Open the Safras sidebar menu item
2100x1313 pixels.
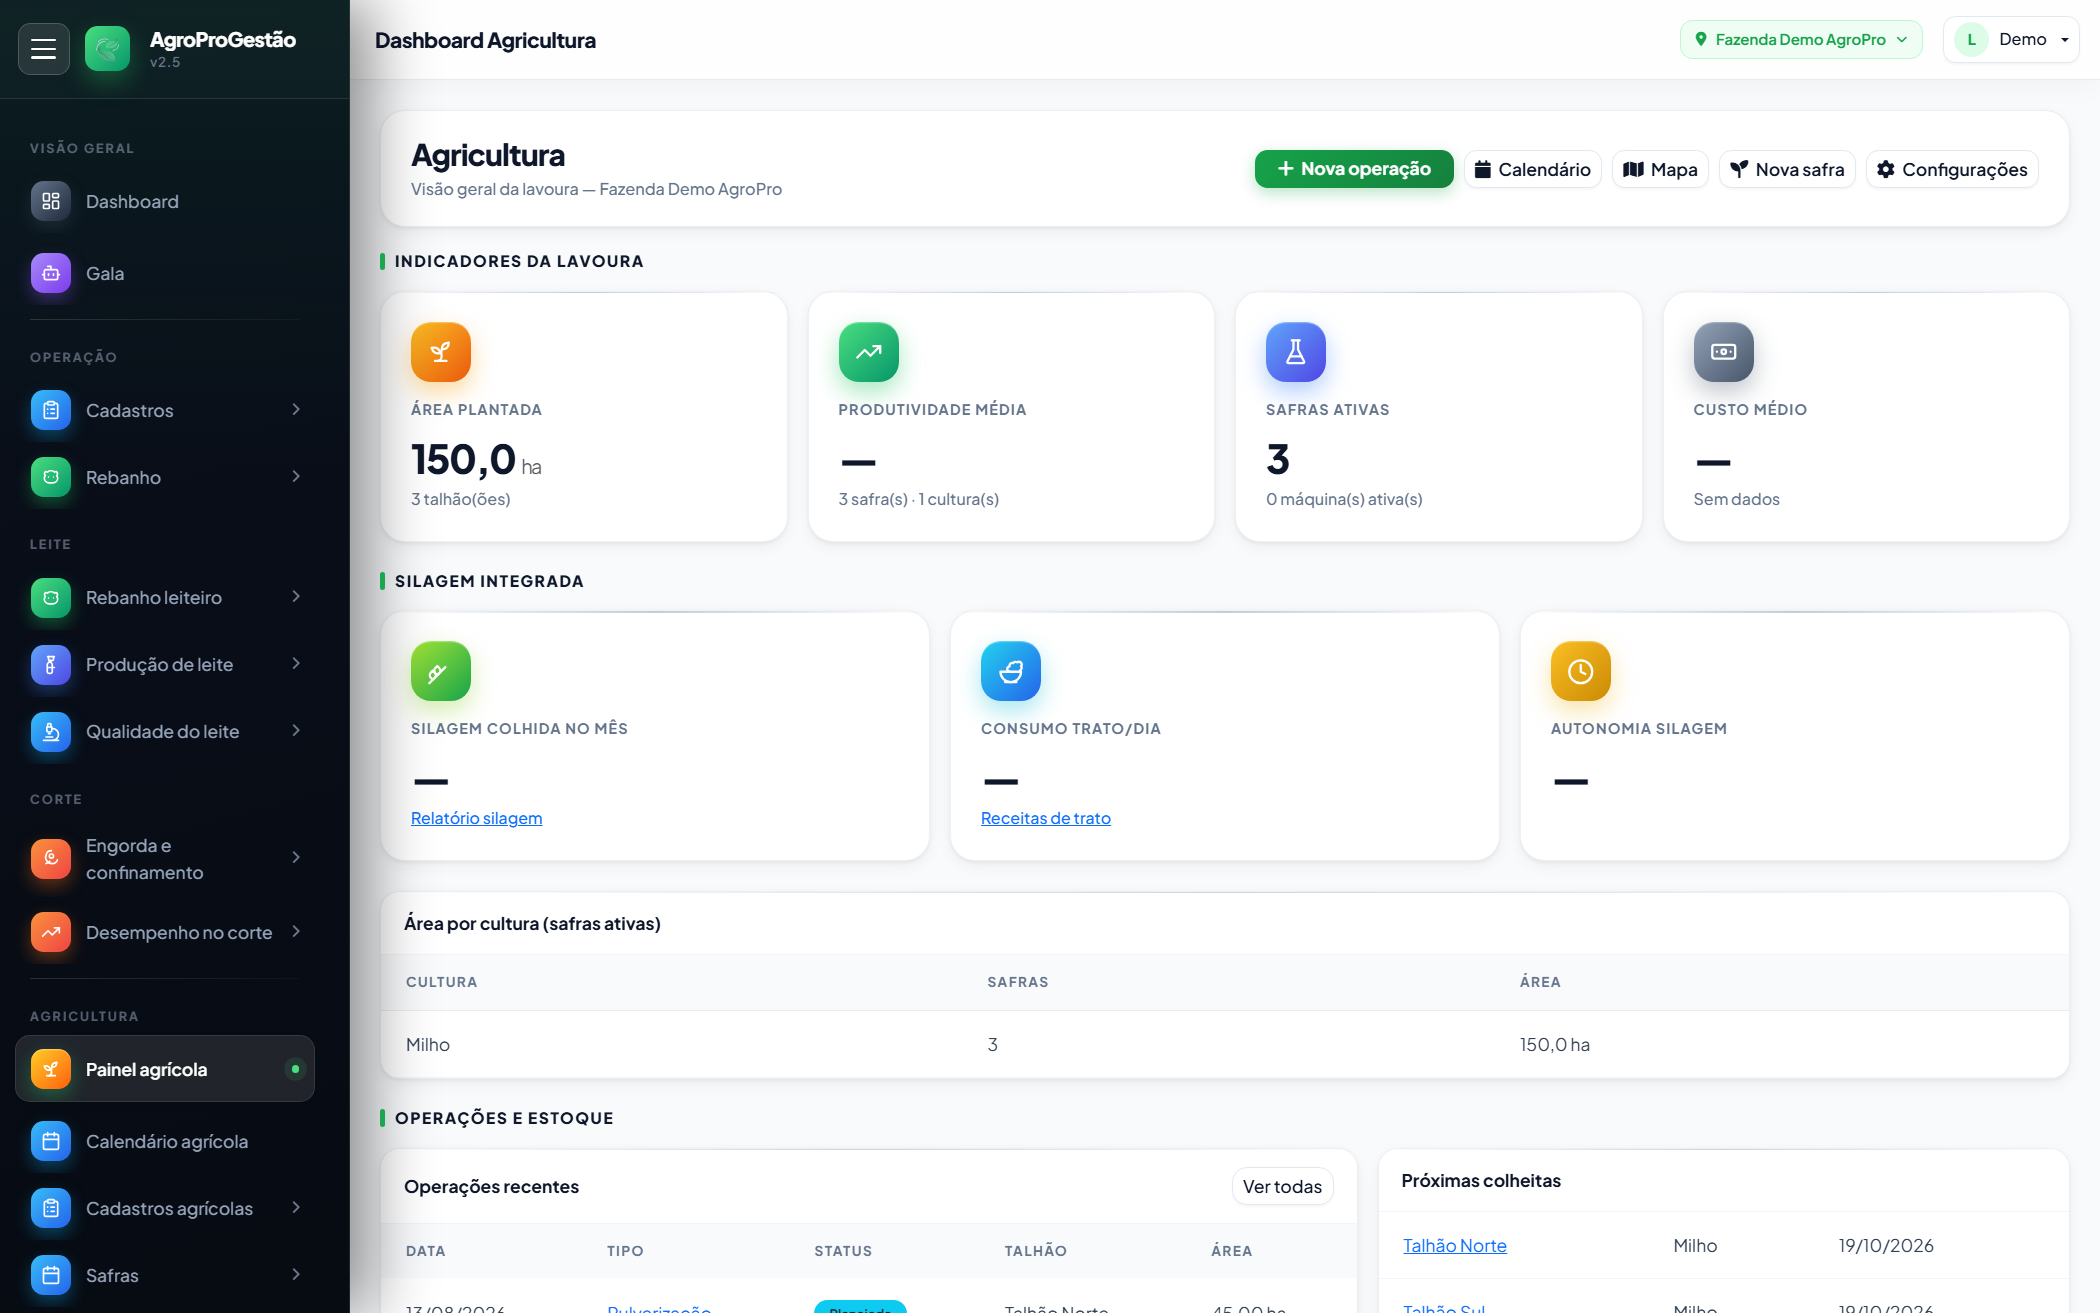coord(165,1275)
